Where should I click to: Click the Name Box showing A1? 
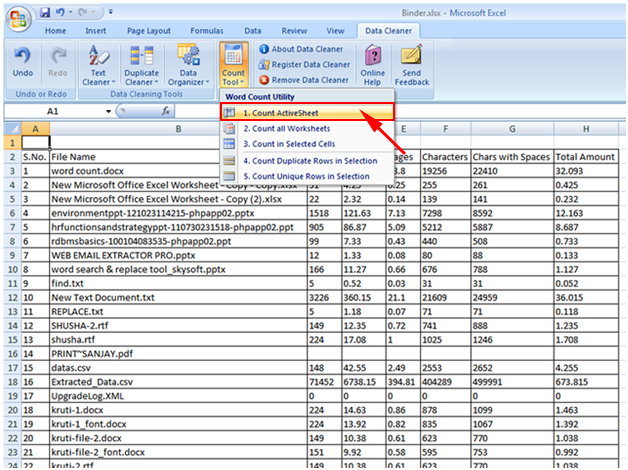tap(53, 111)
